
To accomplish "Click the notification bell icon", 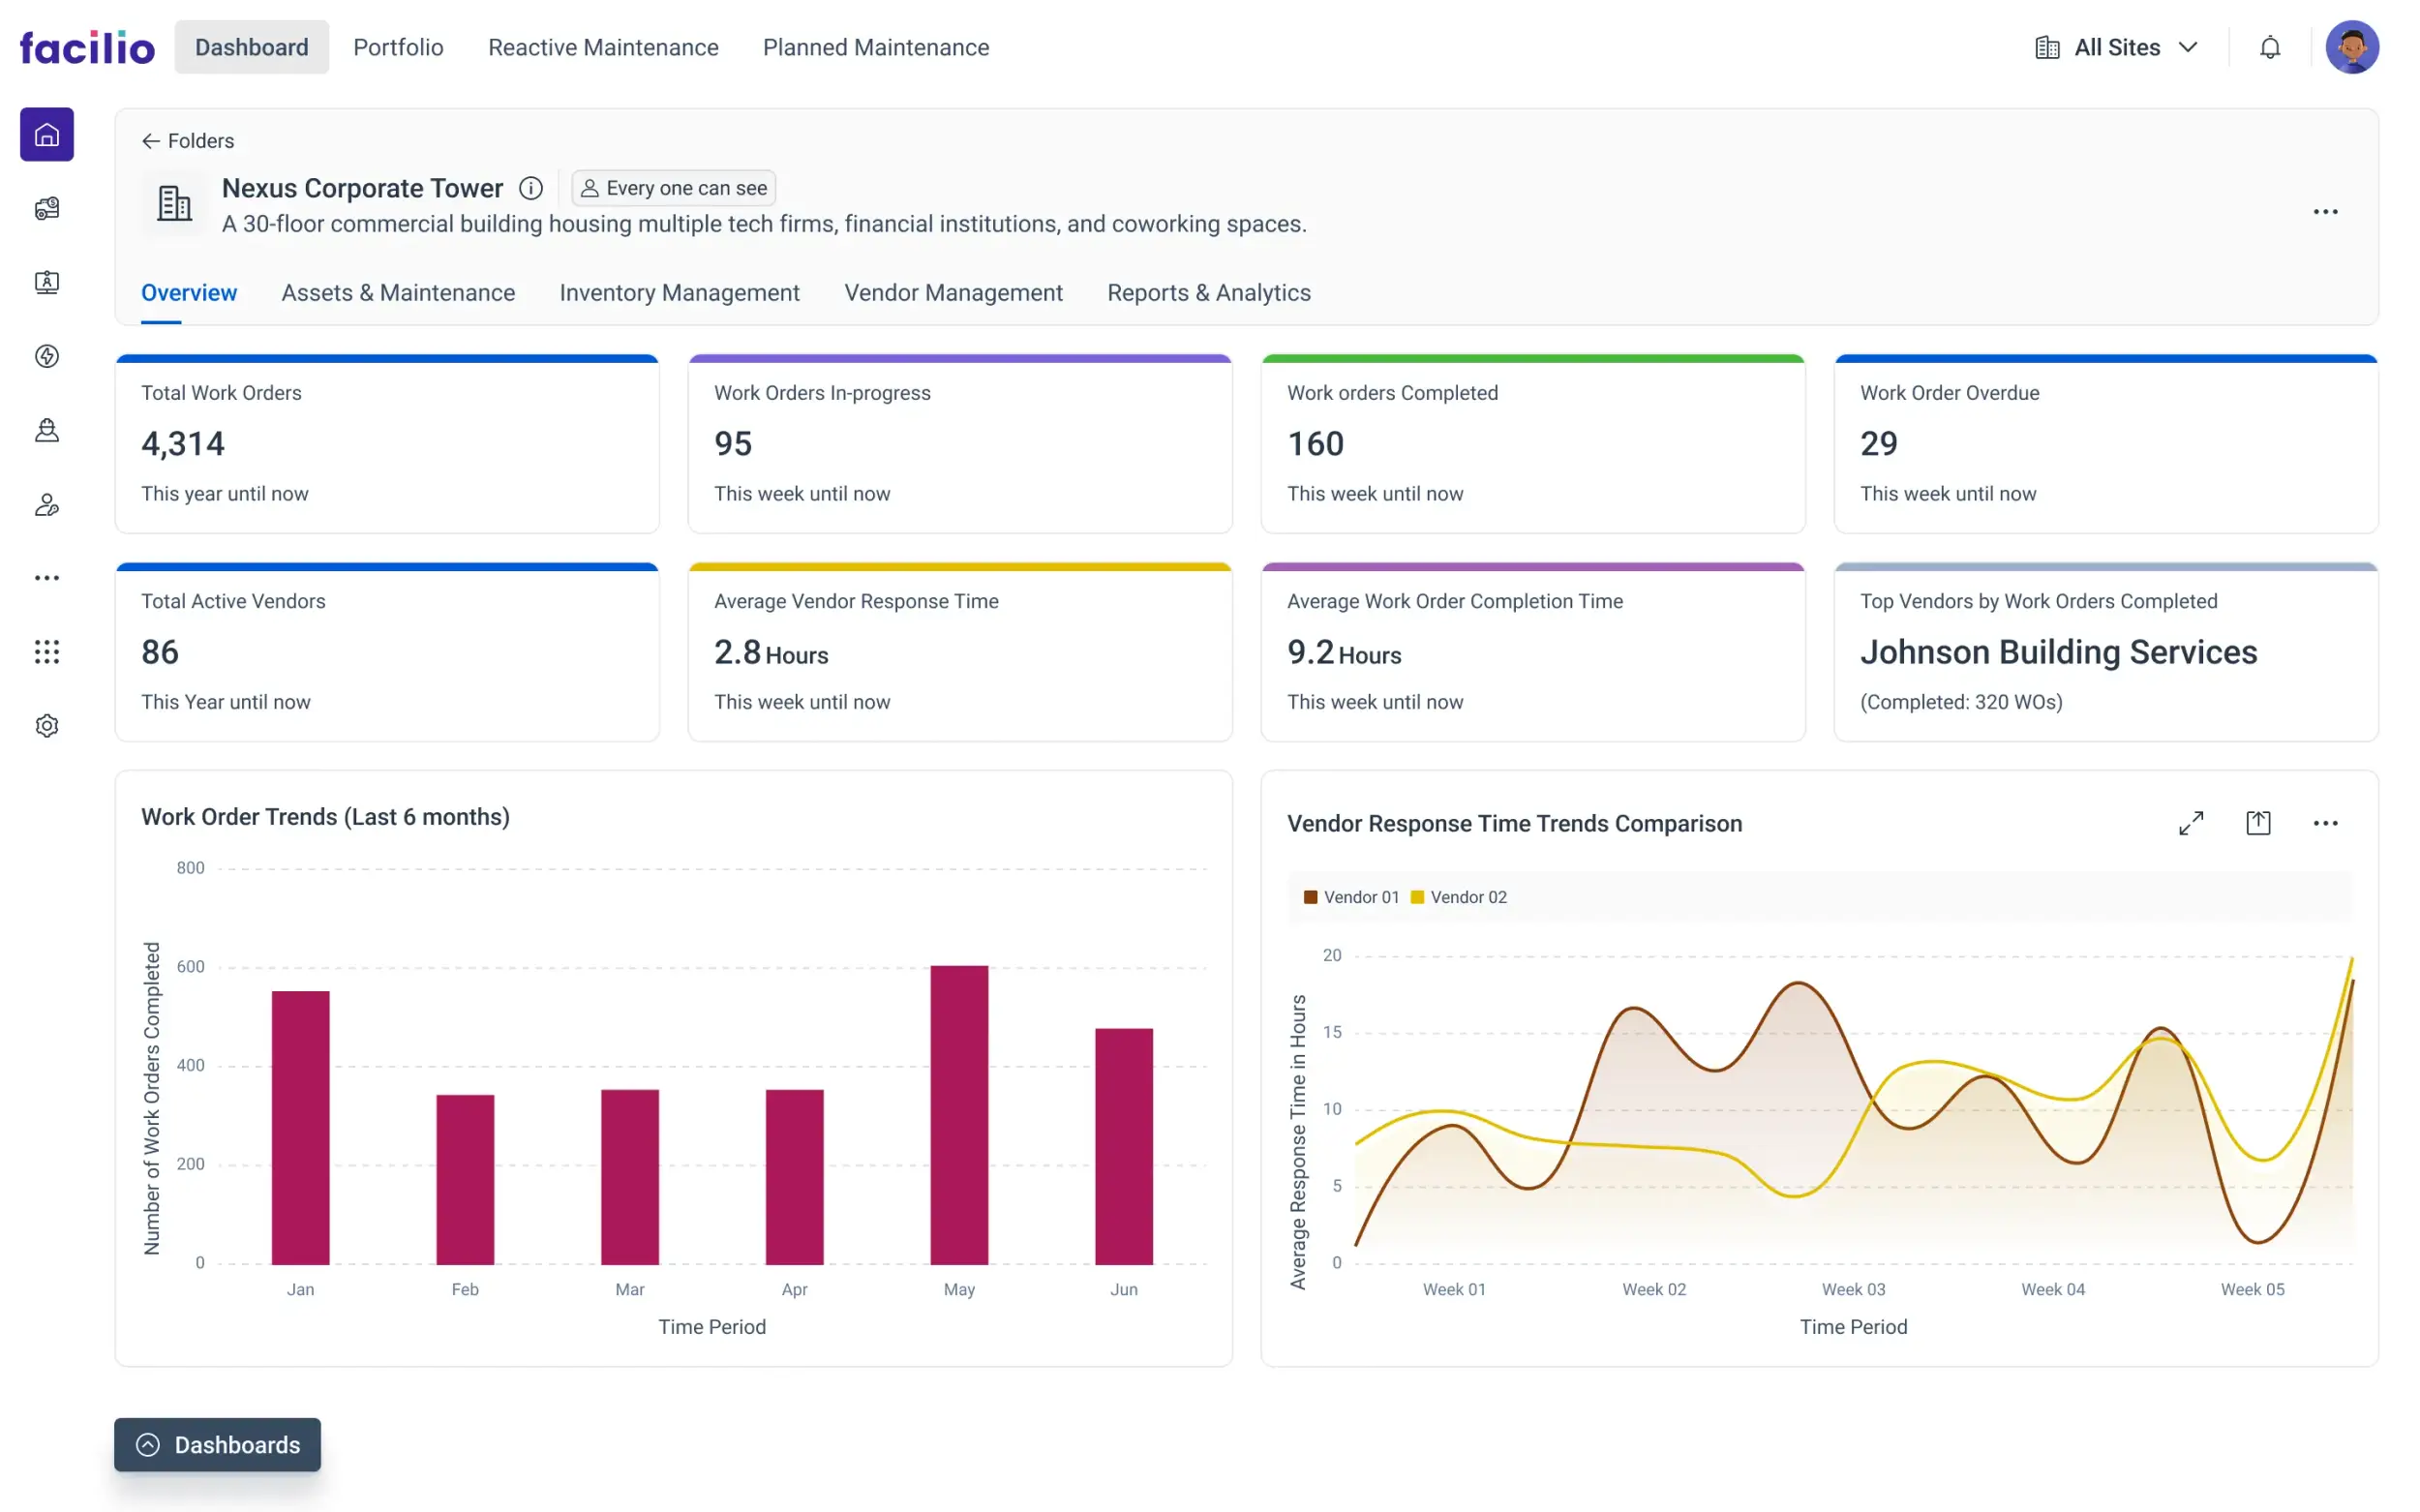I will 2270,47.
